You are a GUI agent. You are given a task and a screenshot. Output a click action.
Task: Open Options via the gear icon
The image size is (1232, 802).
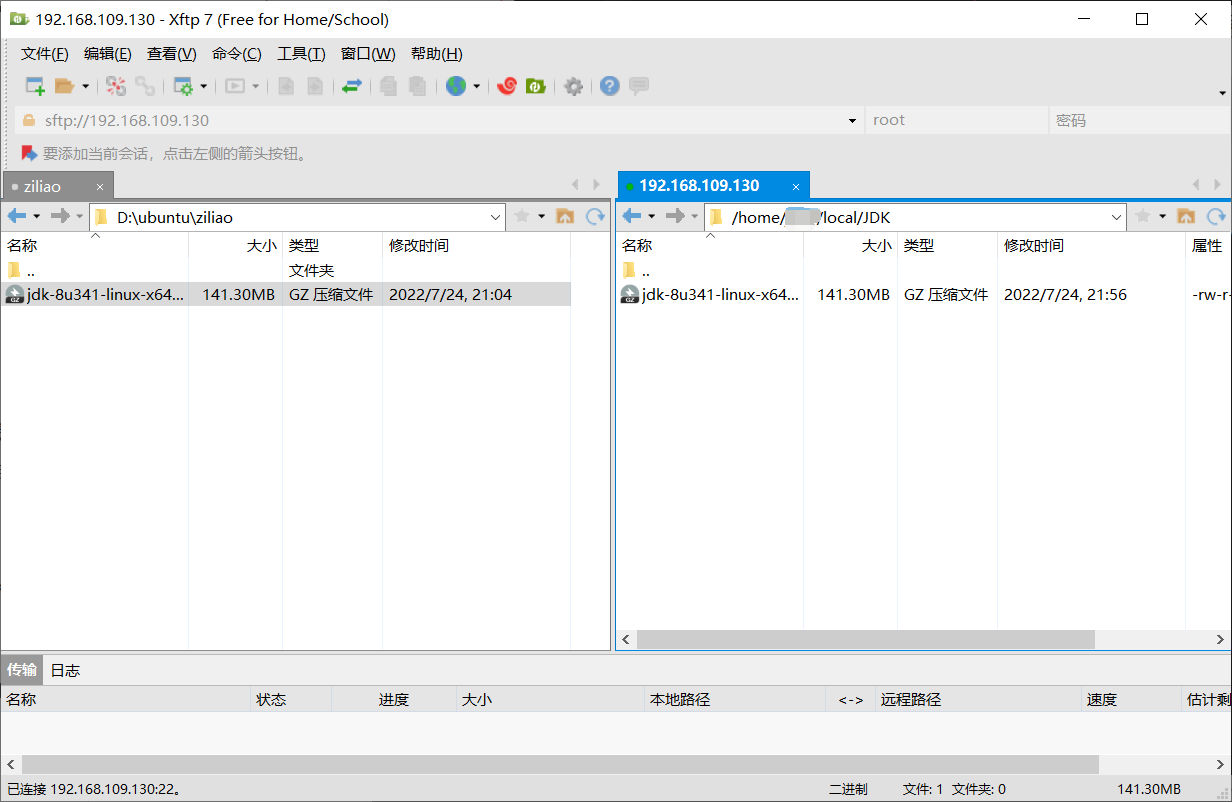pyautogui.click(x=573, y=86)
